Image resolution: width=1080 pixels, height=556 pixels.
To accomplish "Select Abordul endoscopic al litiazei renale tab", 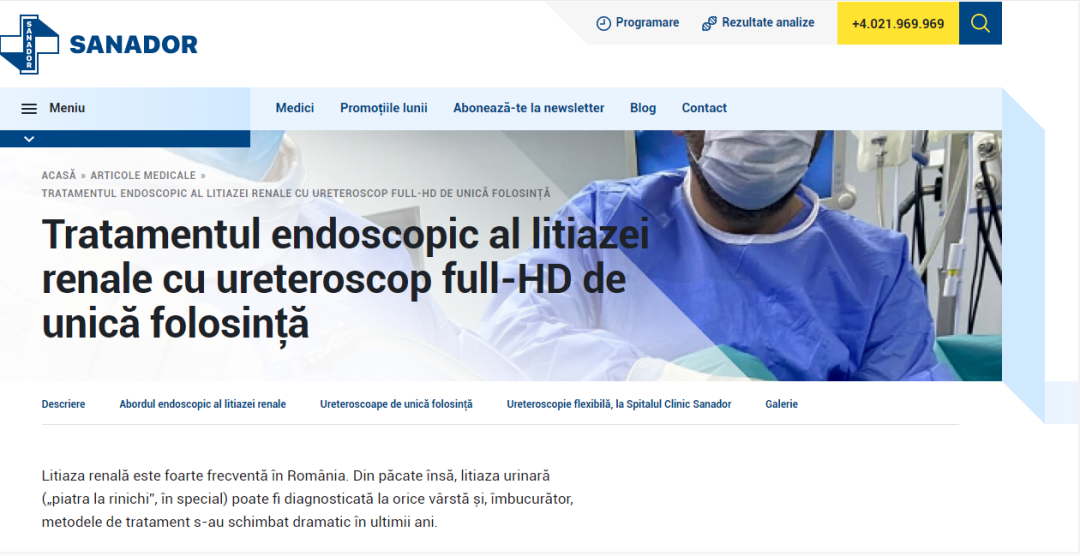I will (x=202, y=404).
